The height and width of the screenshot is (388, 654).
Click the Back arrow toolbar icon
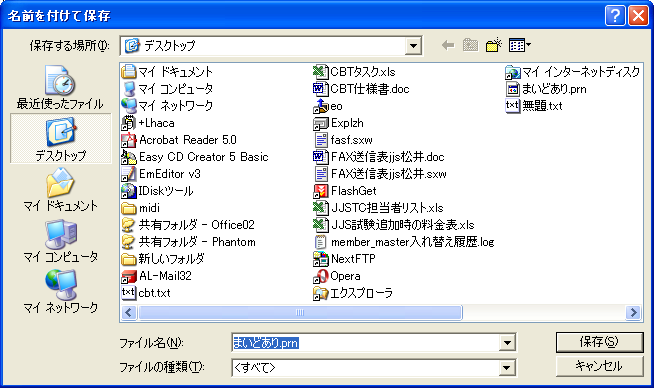click(x=448, y=45)
